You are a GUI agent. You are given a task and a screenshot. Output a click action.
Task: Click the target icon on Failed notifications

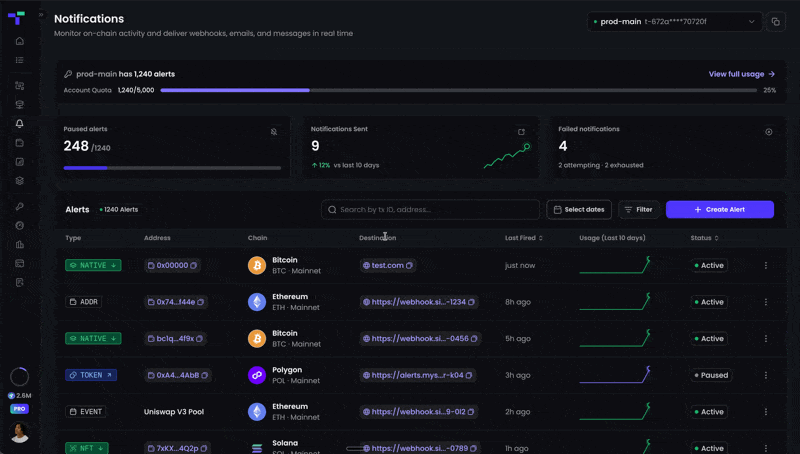(768, 132)
